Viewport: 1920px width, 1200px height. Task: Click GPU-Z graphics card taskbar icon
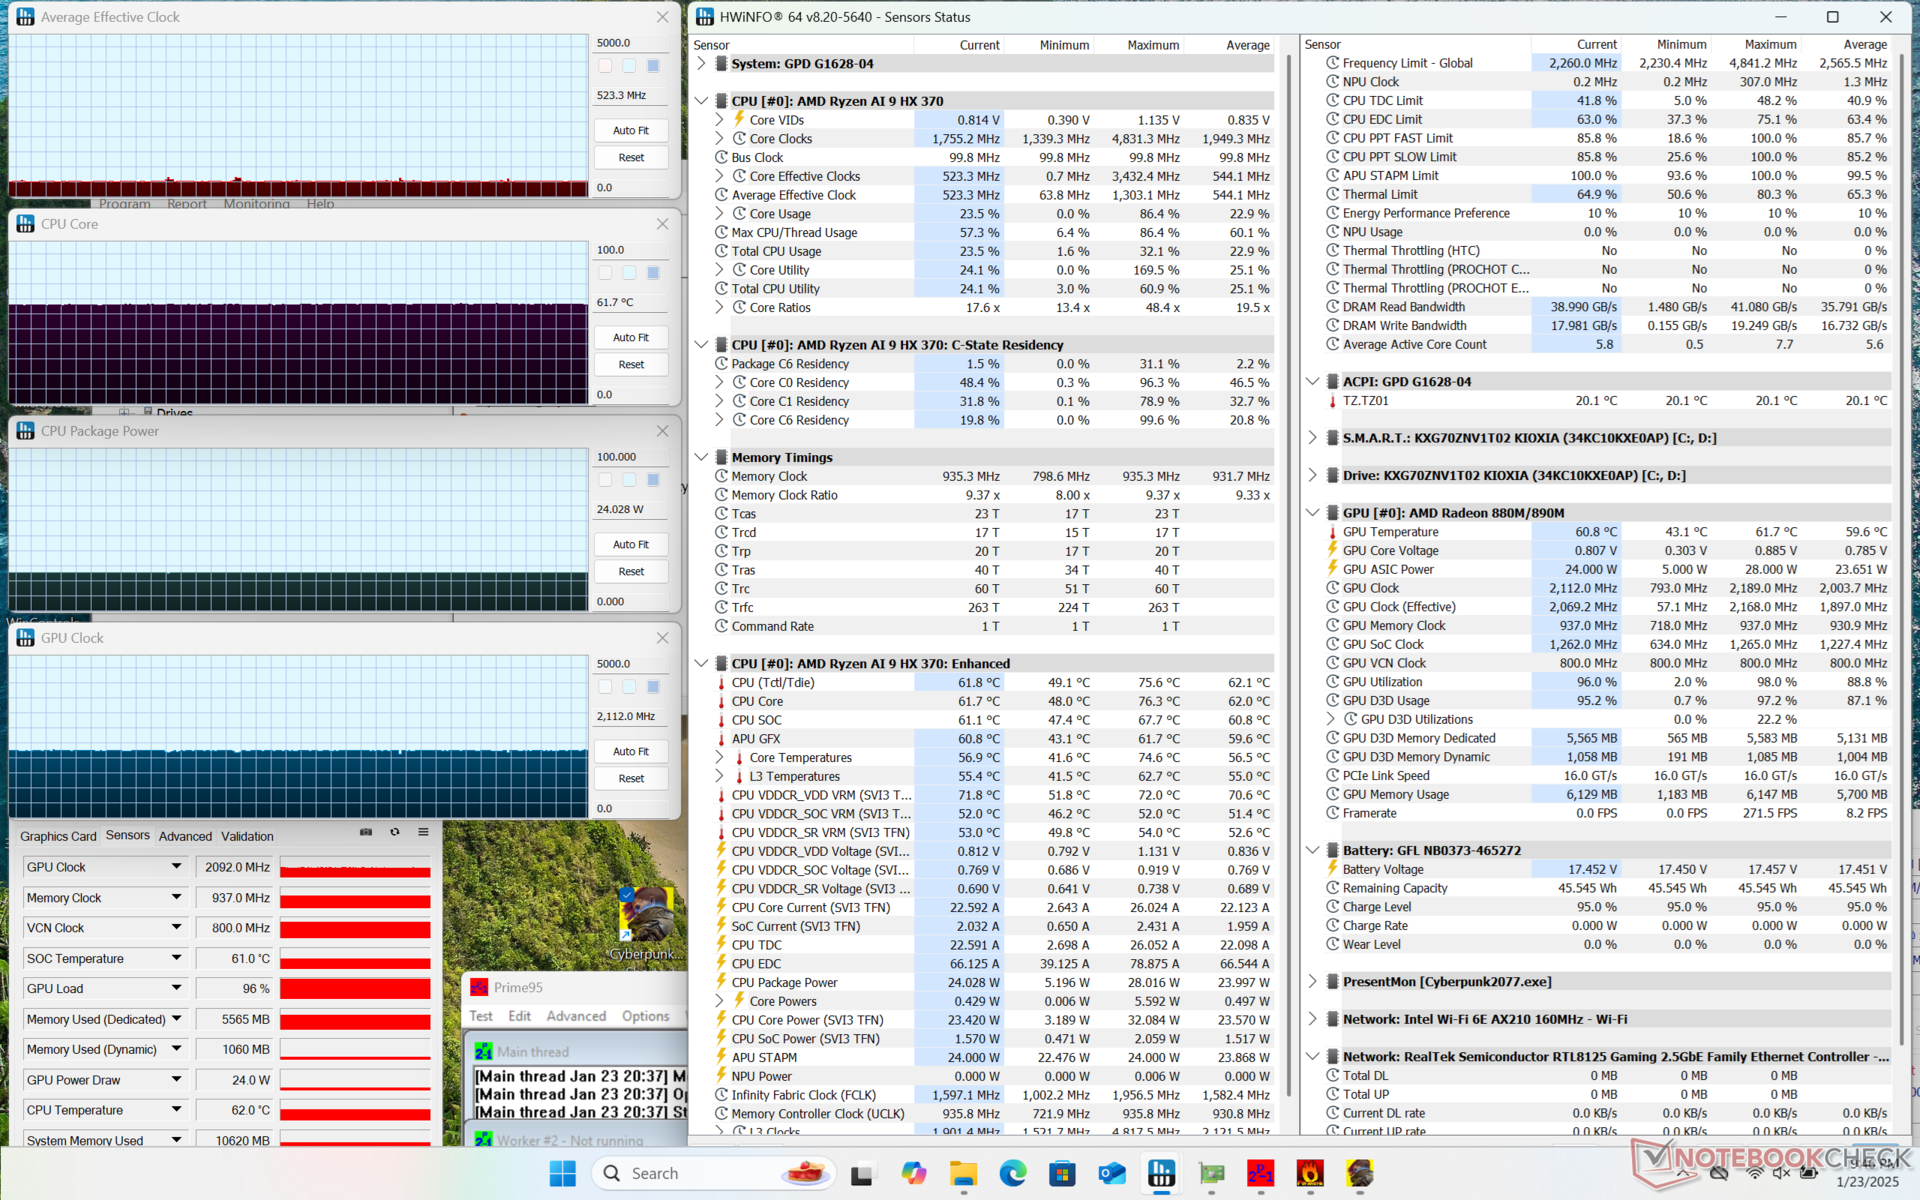pos(1211,1173)
